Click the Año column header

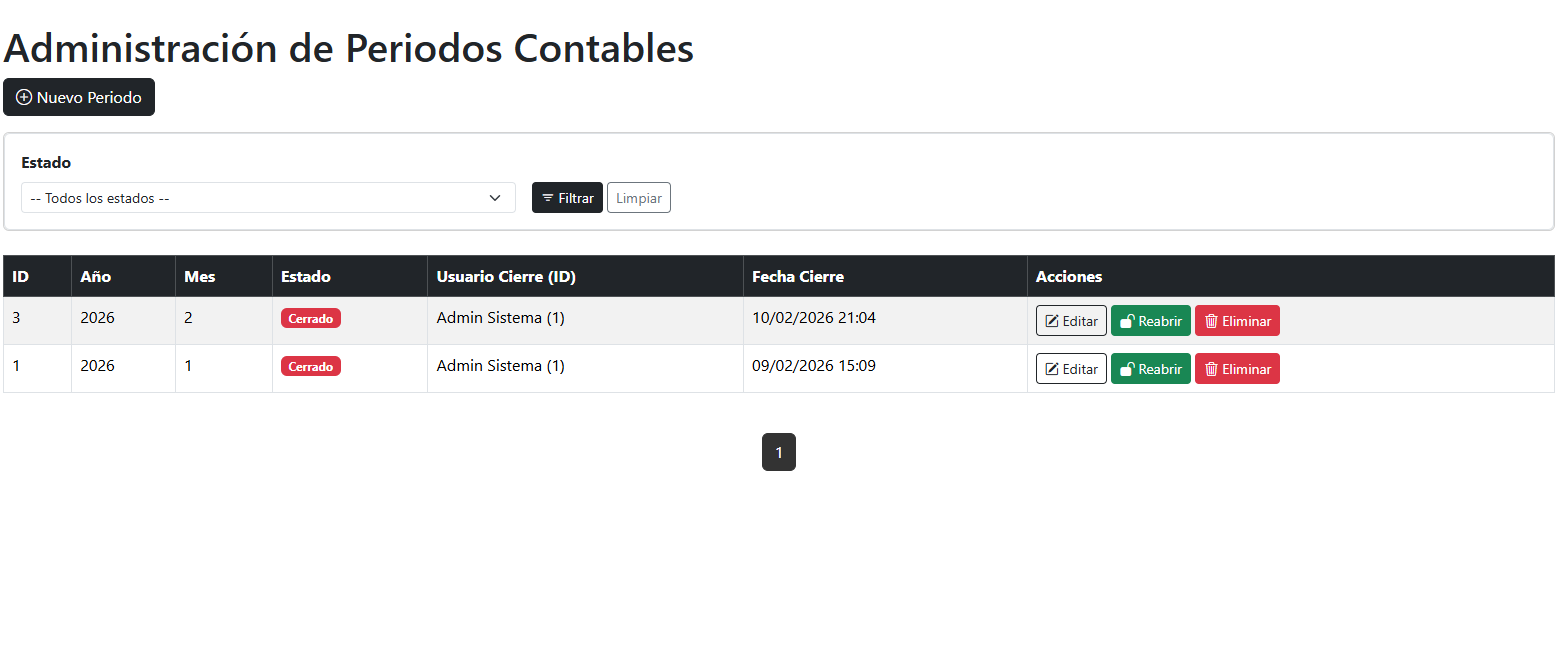click(x=96, y=277)
